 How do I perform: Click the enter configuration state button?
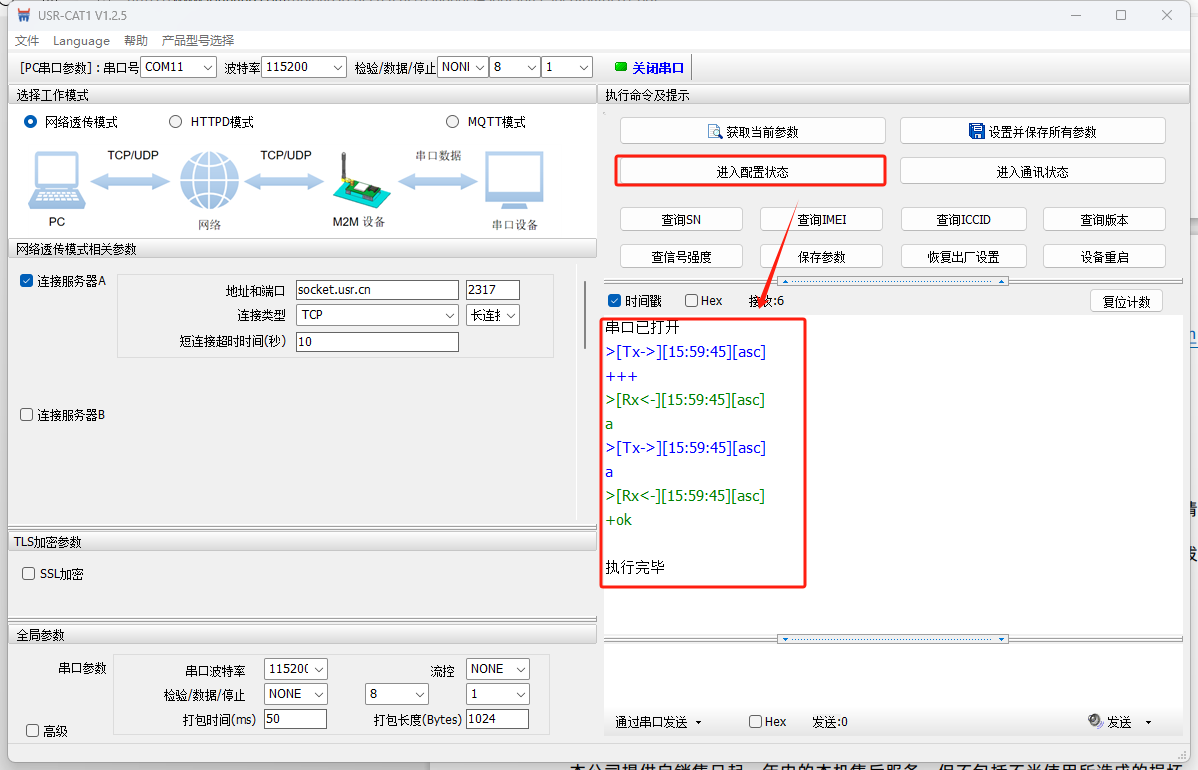pyautogui.click(x=751, y=171)
